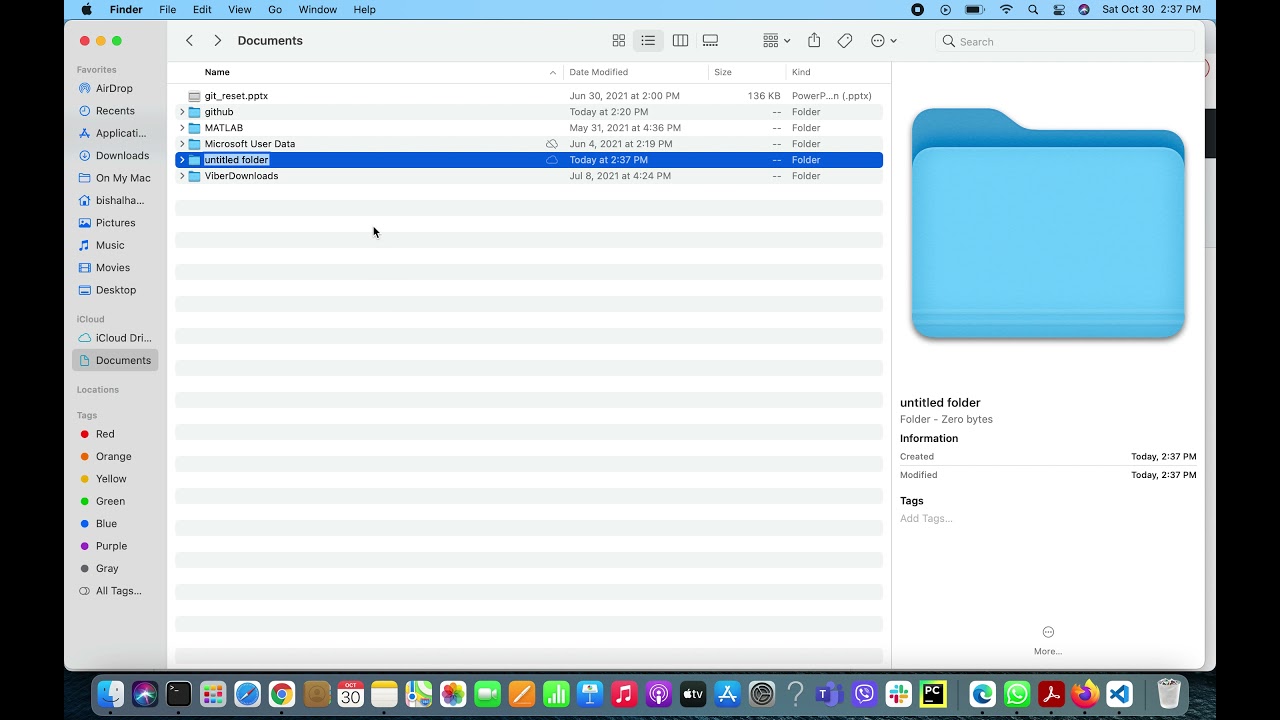Go forward with the toolbar arrow
1280x720 pixels.
(x=217, y=41)
